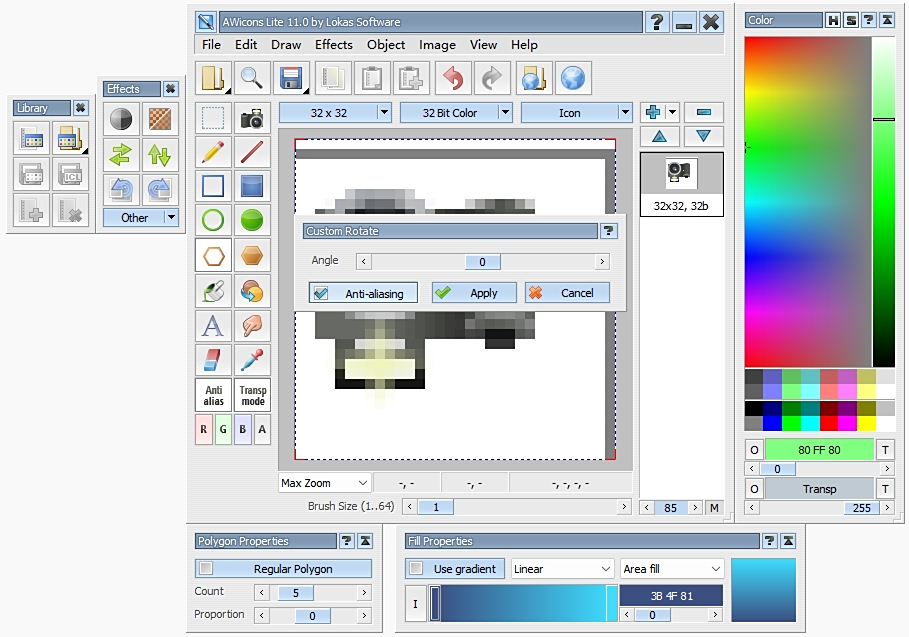The image size is (909, 637).
Task: Select the Pencil drawing tool
Action: (213, 152)
